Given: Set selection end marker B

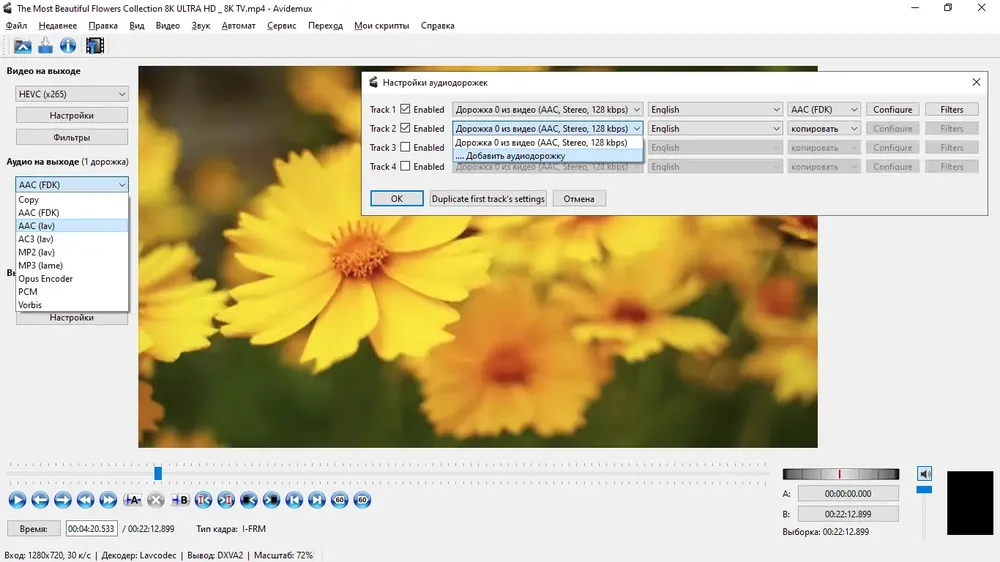Looking at the screenshot, I should coord(180,500).
